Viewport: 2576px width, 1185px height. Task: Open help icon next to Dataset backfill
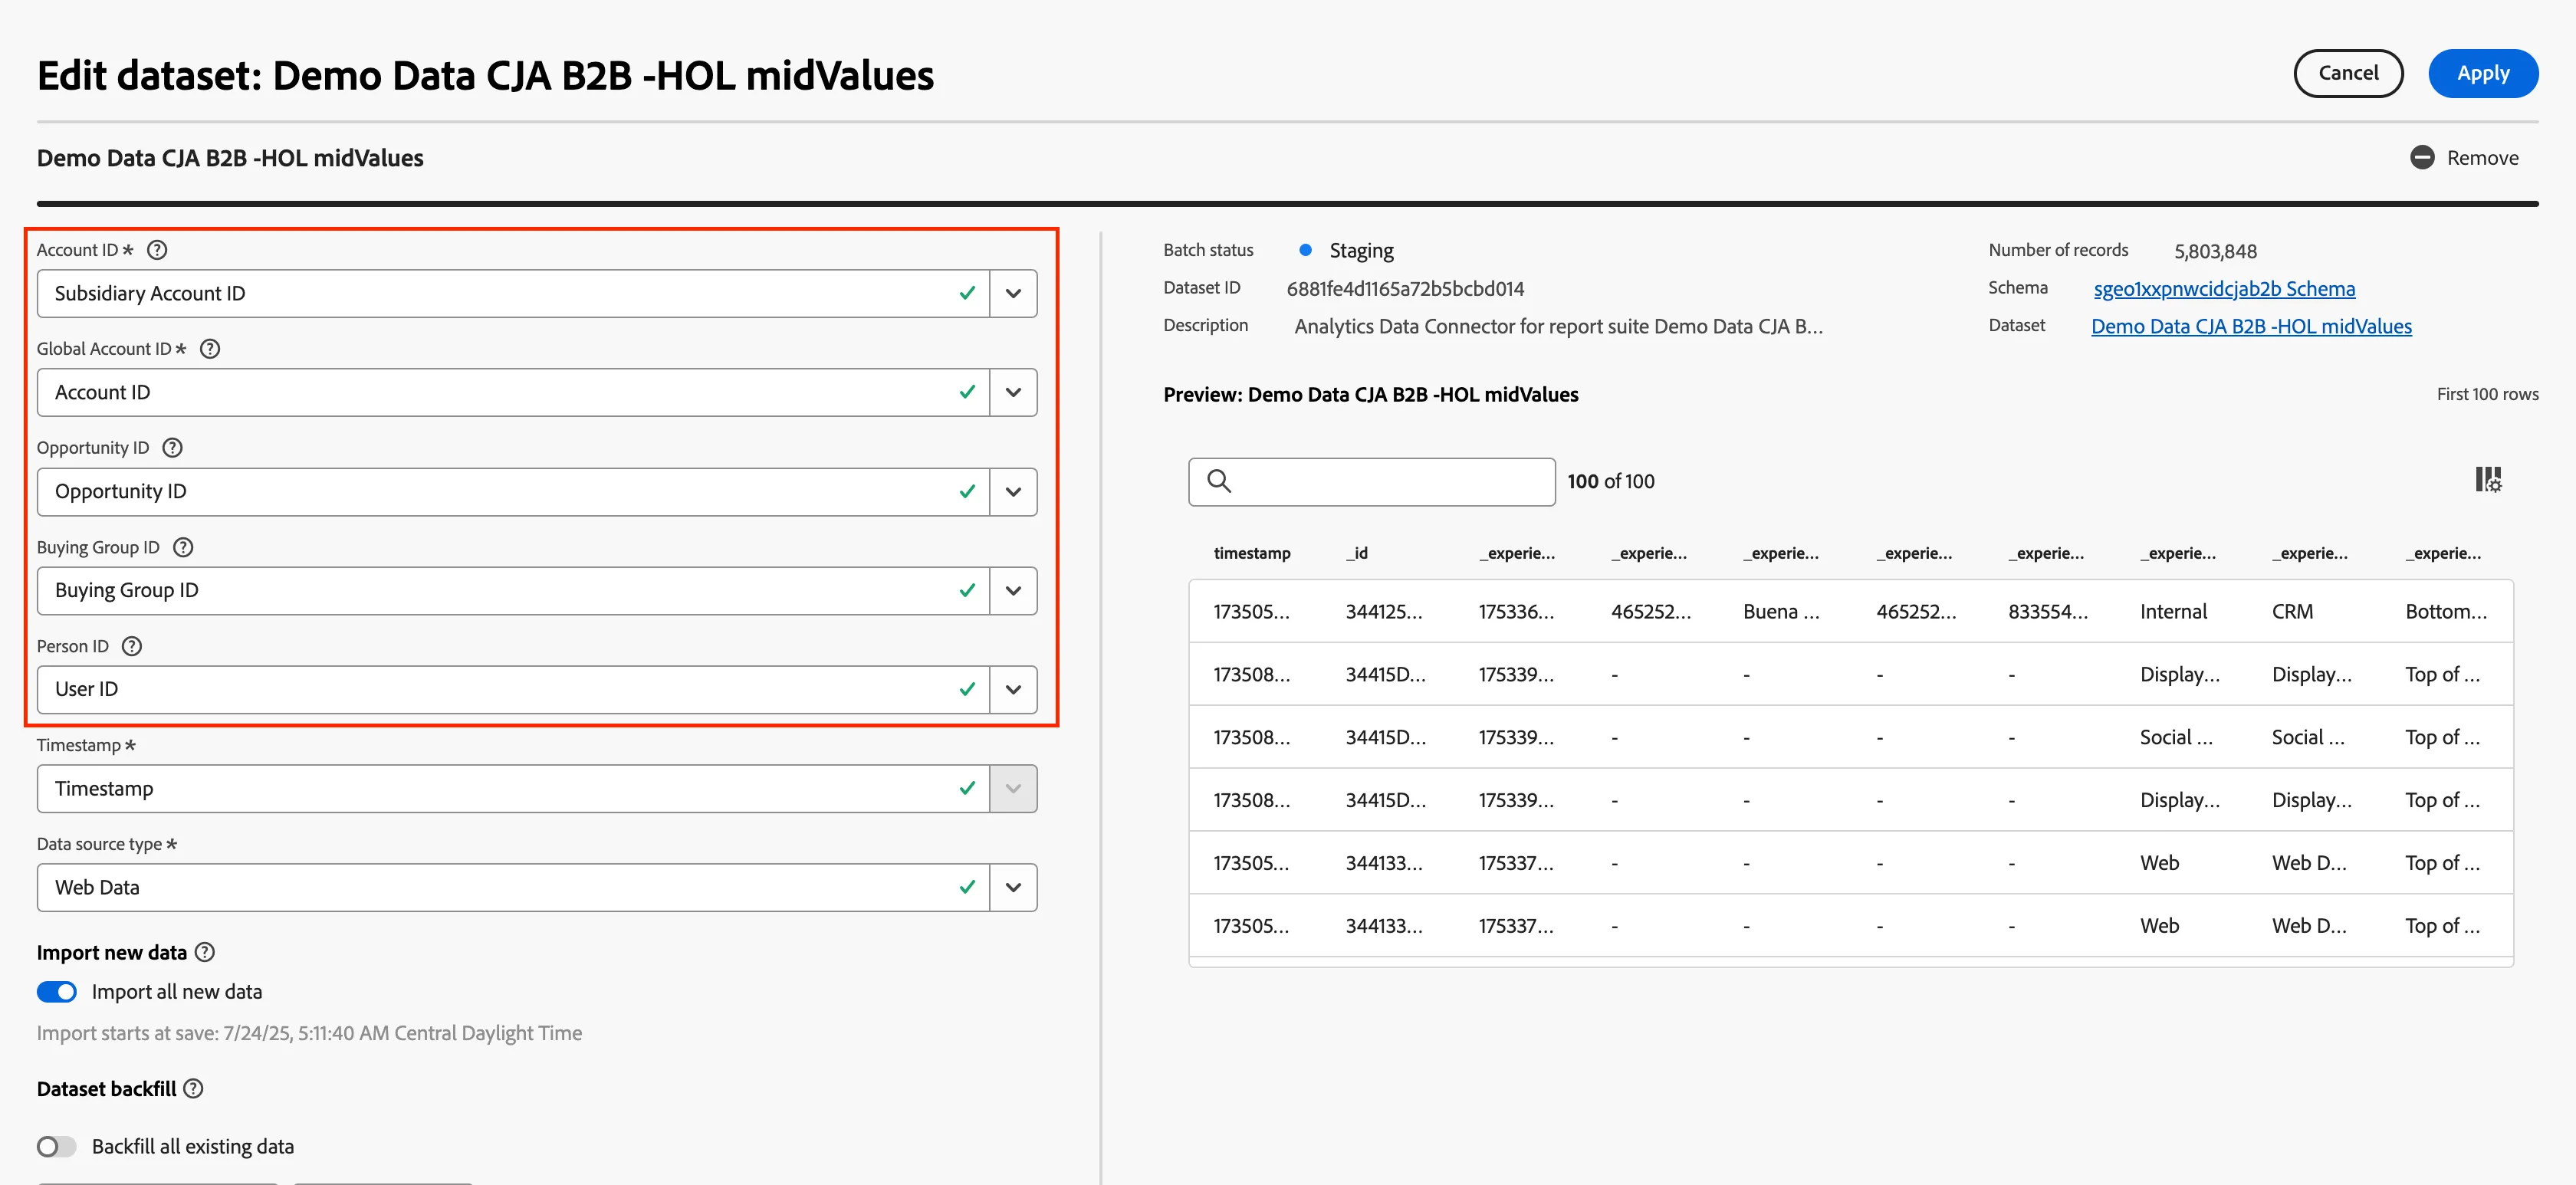[194, 1088]
